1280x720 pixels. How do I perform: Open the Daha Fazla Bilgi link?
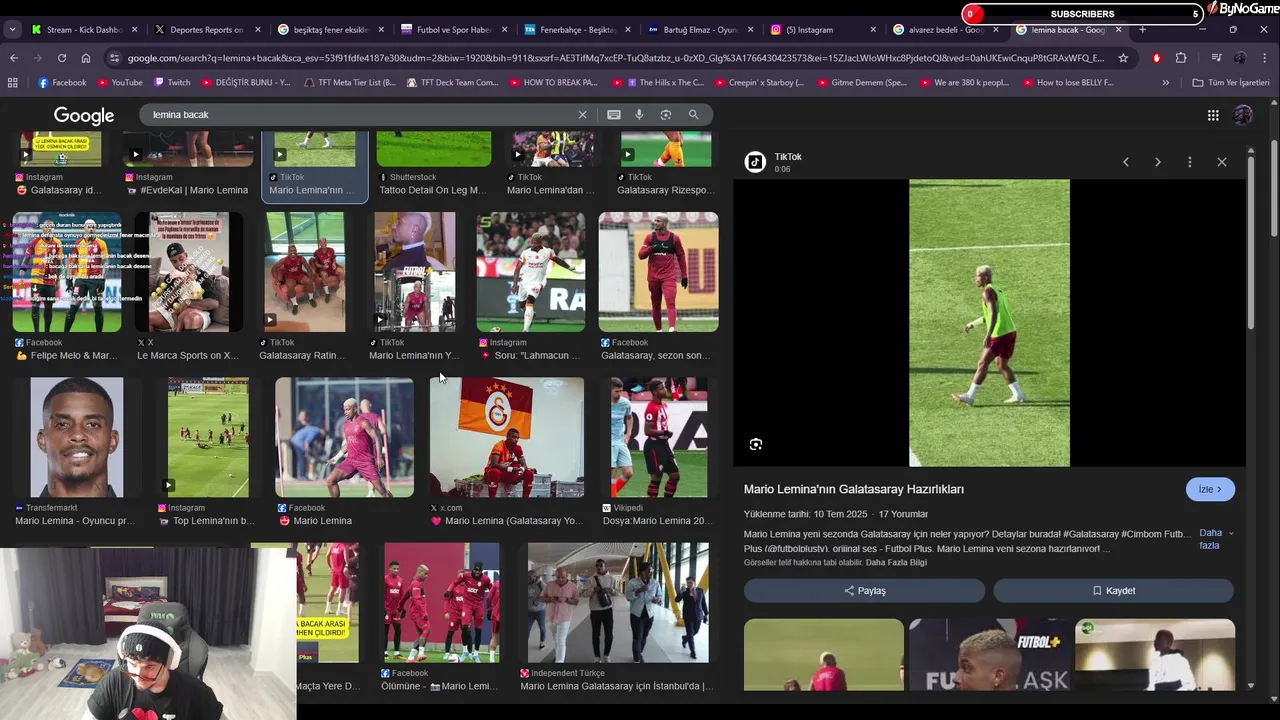896,563
